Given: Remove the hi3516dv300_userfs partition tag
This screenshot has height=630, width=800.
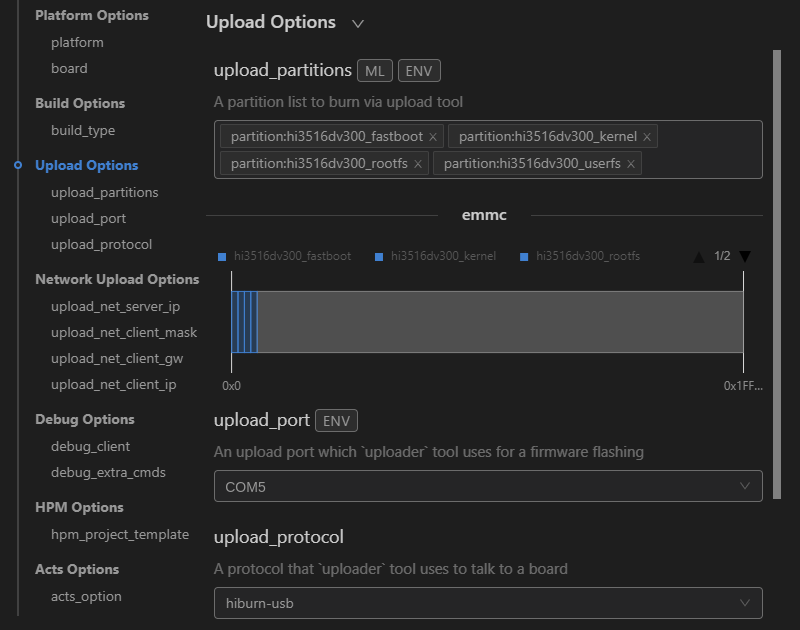Looking at the screenshot, I should coord(631,164).
